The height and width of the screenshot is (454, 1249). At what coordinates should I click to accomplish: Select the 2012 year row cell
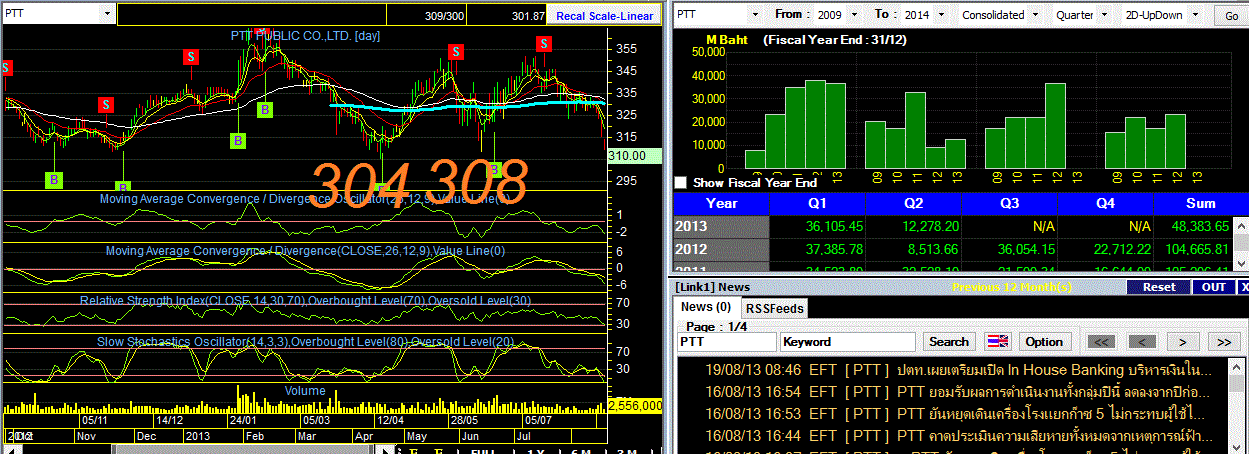[720, 250]
